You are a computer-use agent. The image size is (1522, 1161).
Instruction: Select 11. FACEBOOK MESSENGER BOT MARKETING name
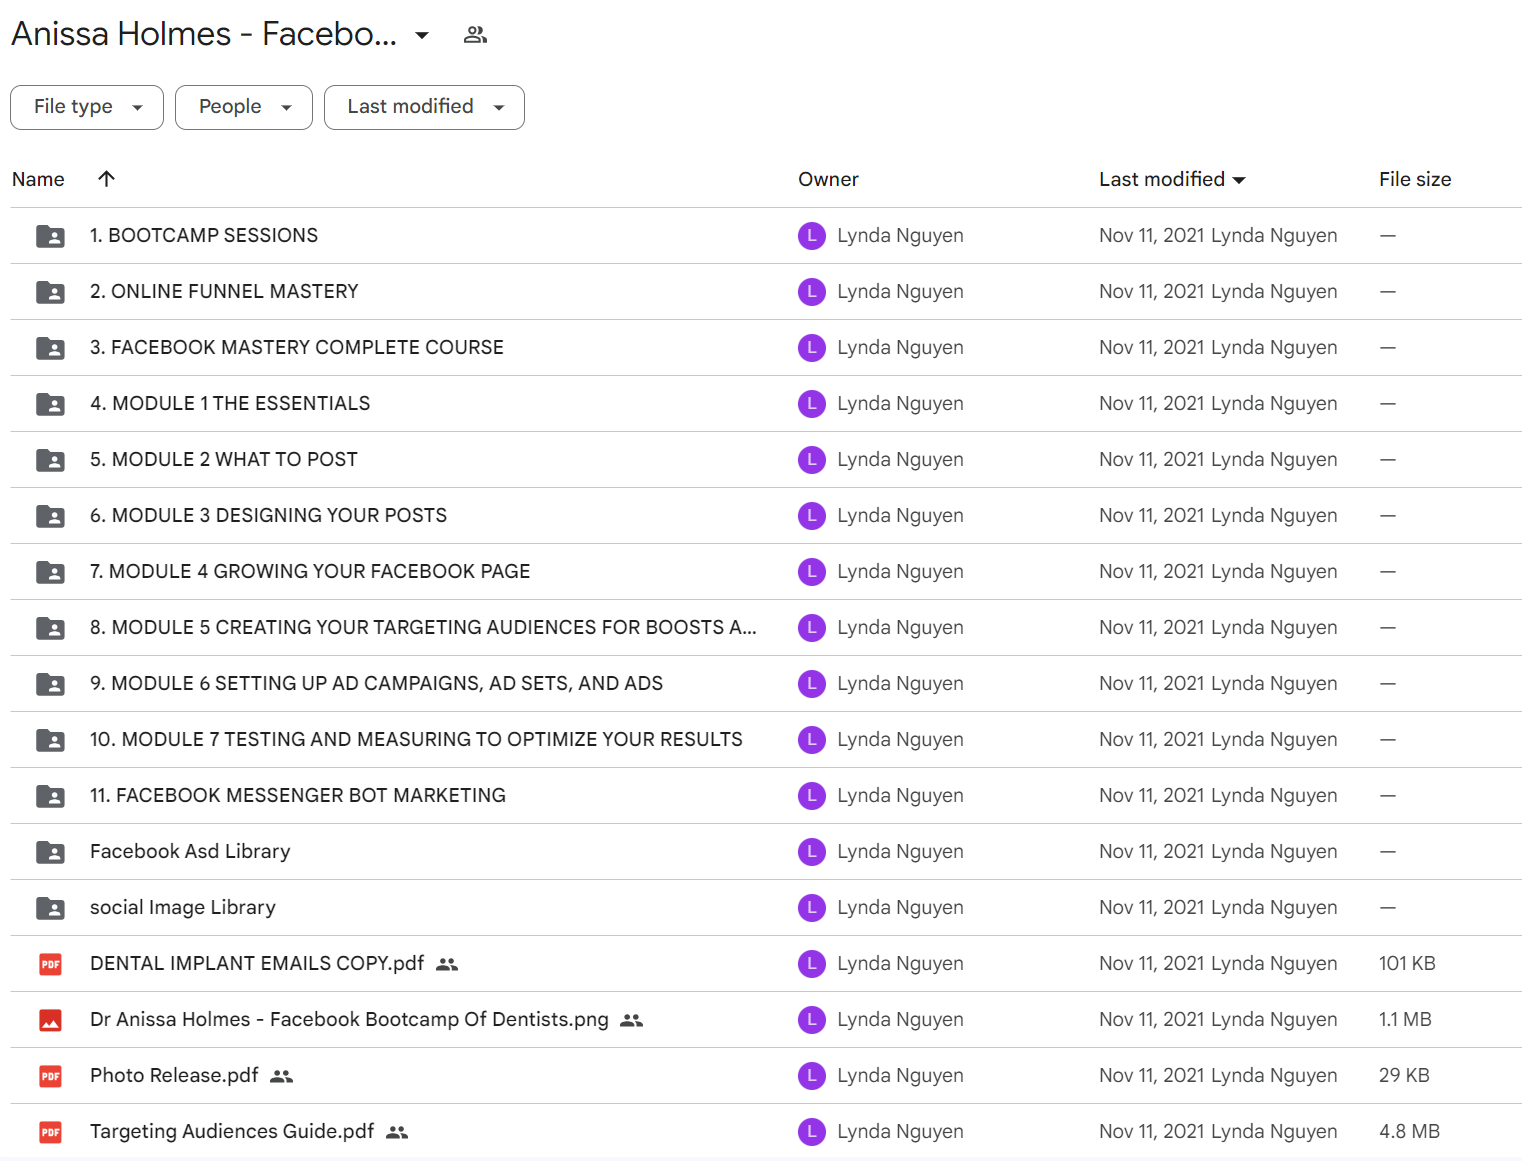point(298,795)
